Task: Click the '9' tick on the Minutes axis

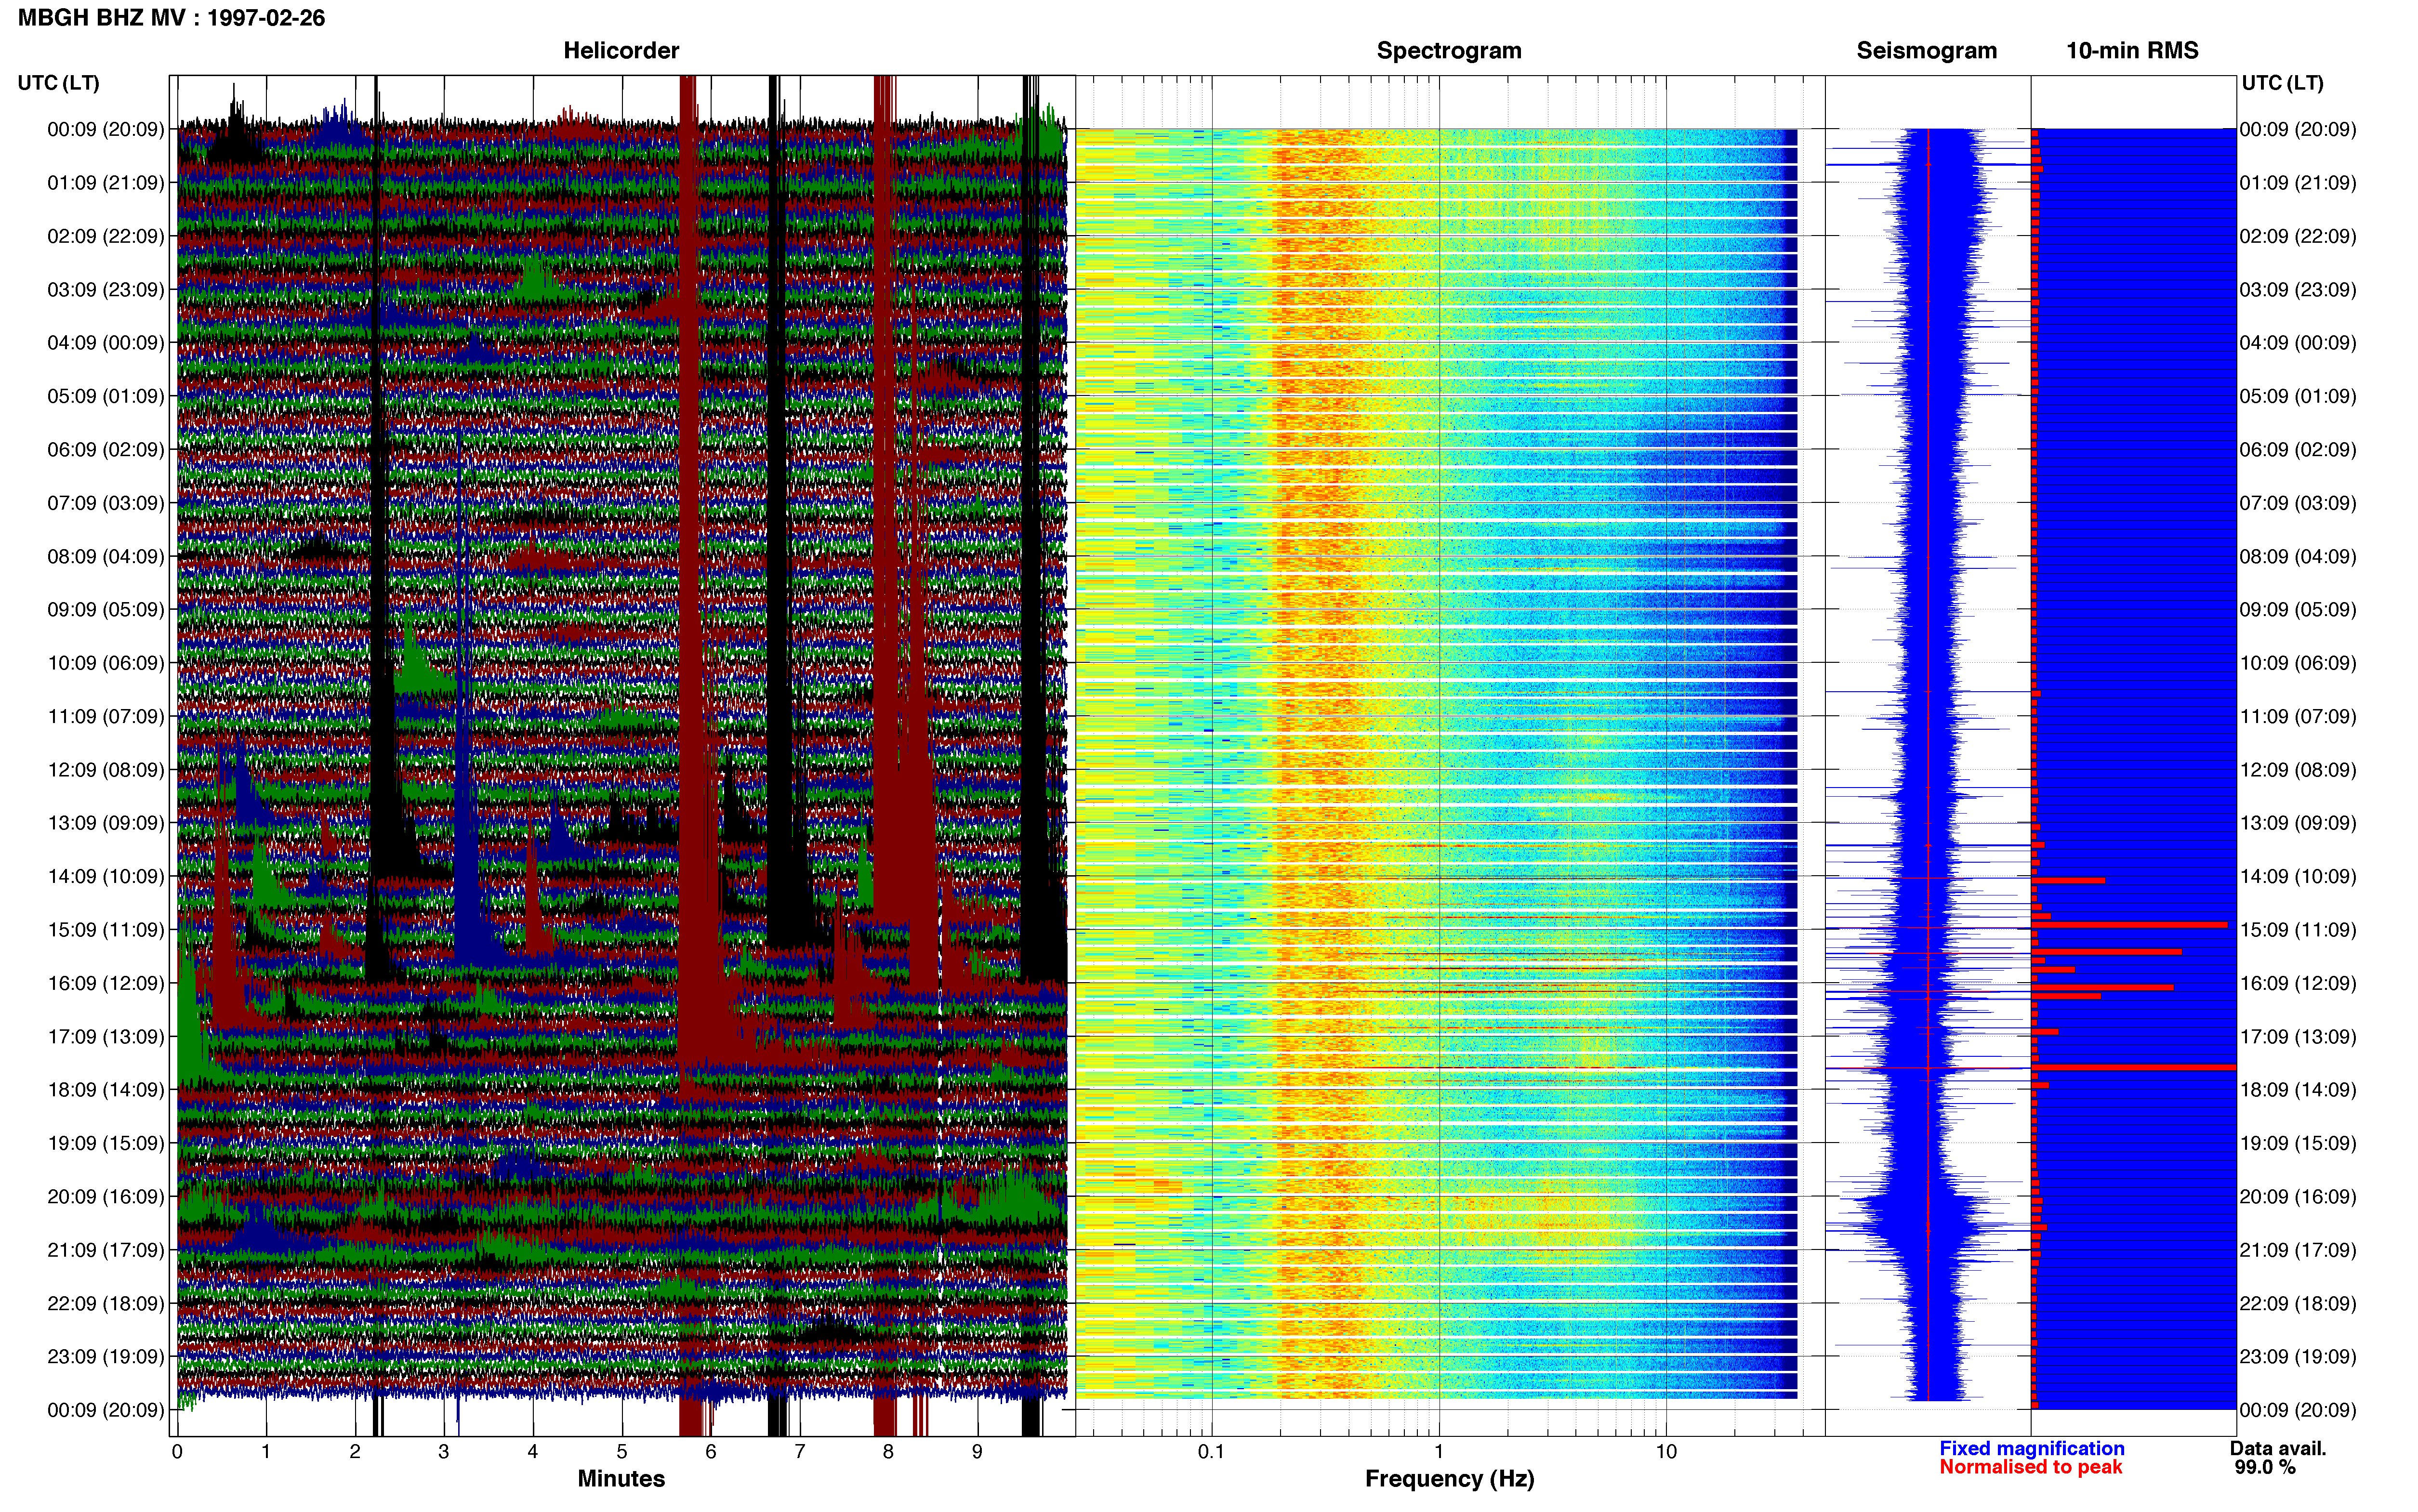Action: click(x=977, y=1451)
